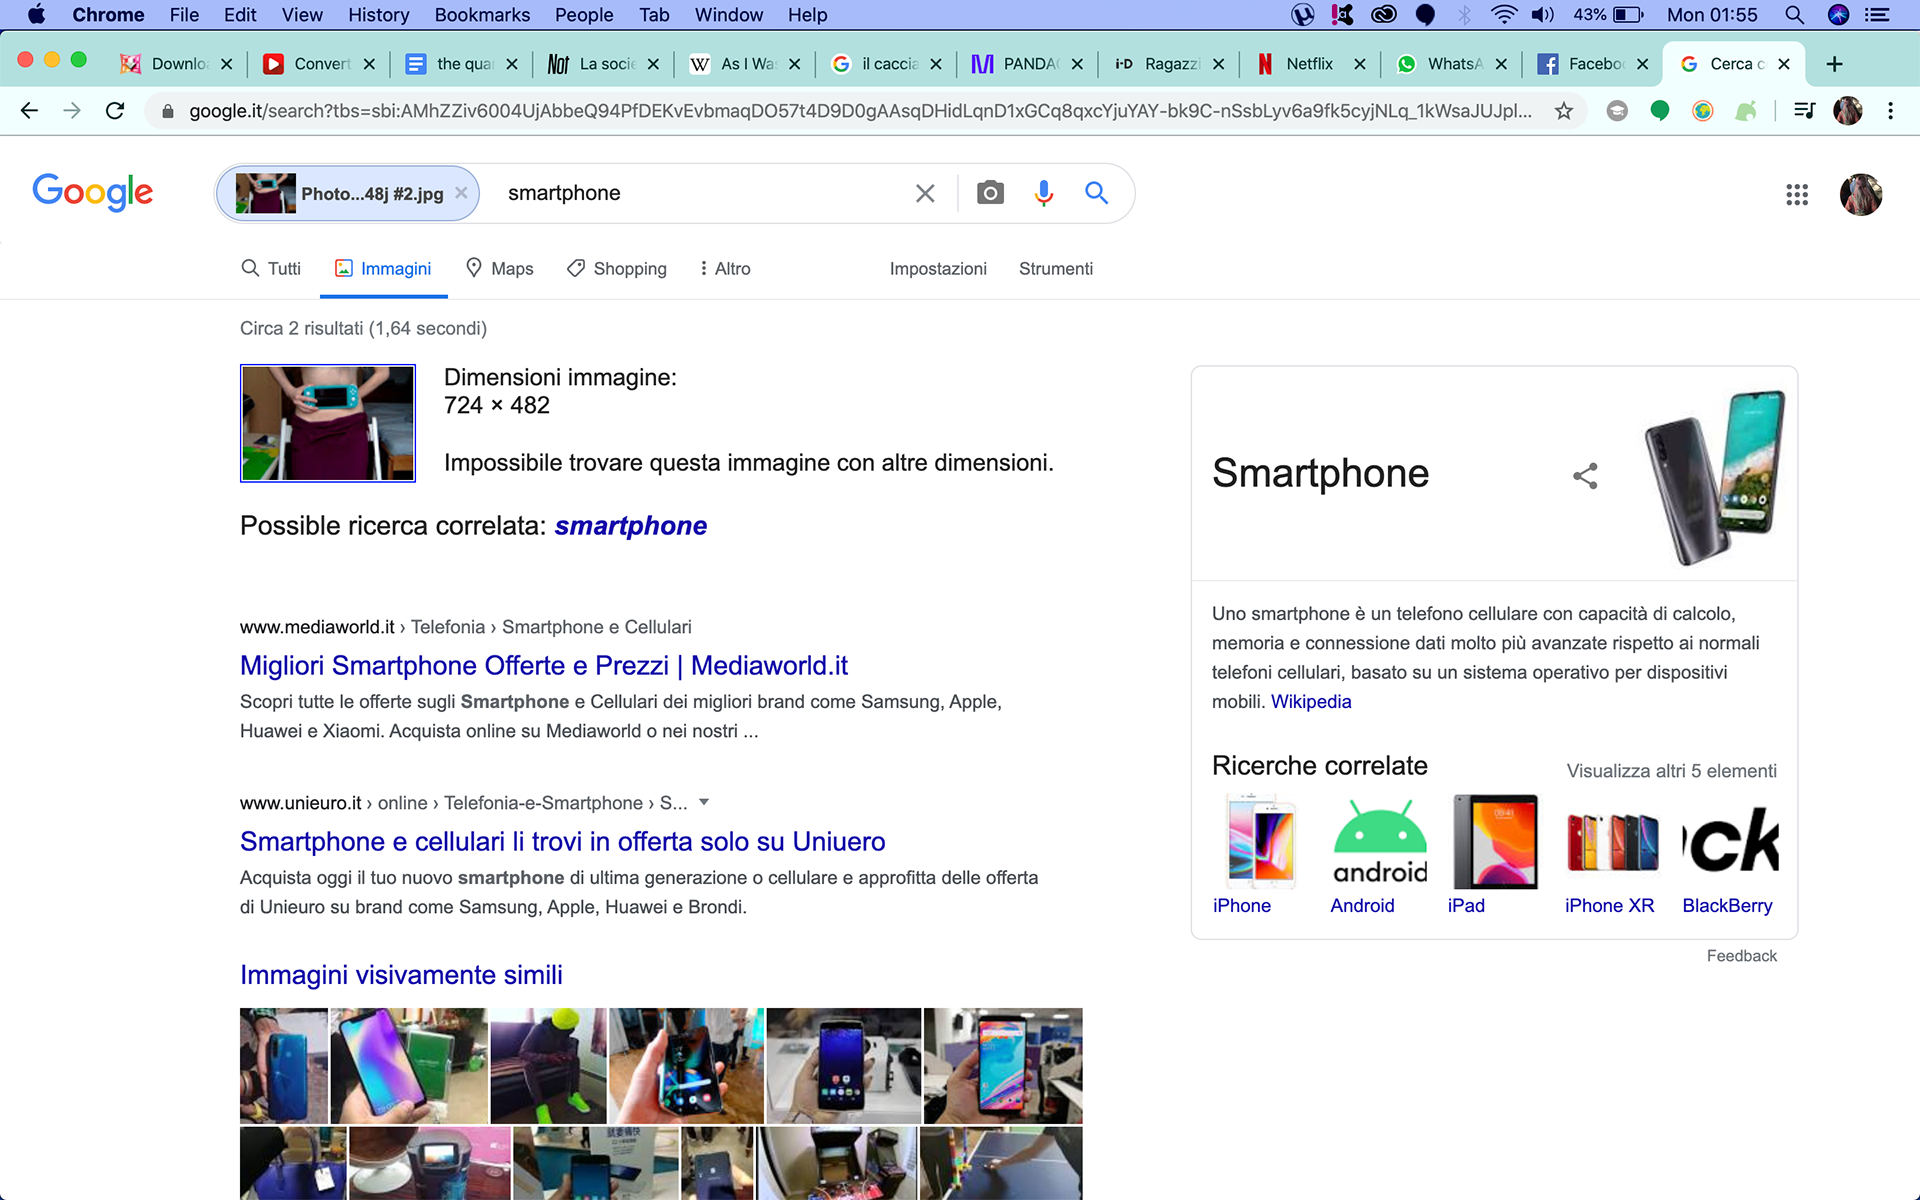Open the BlackBerry related search

(x=1729, y=854)
